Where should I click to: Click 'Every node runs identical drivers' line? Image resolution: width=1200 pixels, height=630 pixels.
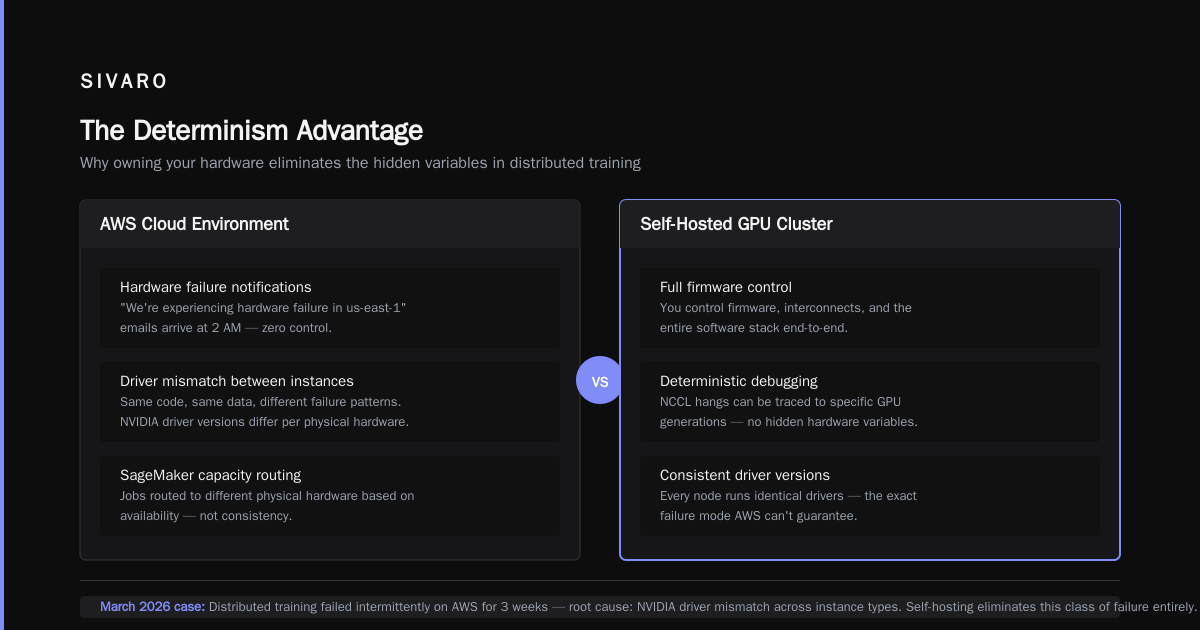(788, 496)
